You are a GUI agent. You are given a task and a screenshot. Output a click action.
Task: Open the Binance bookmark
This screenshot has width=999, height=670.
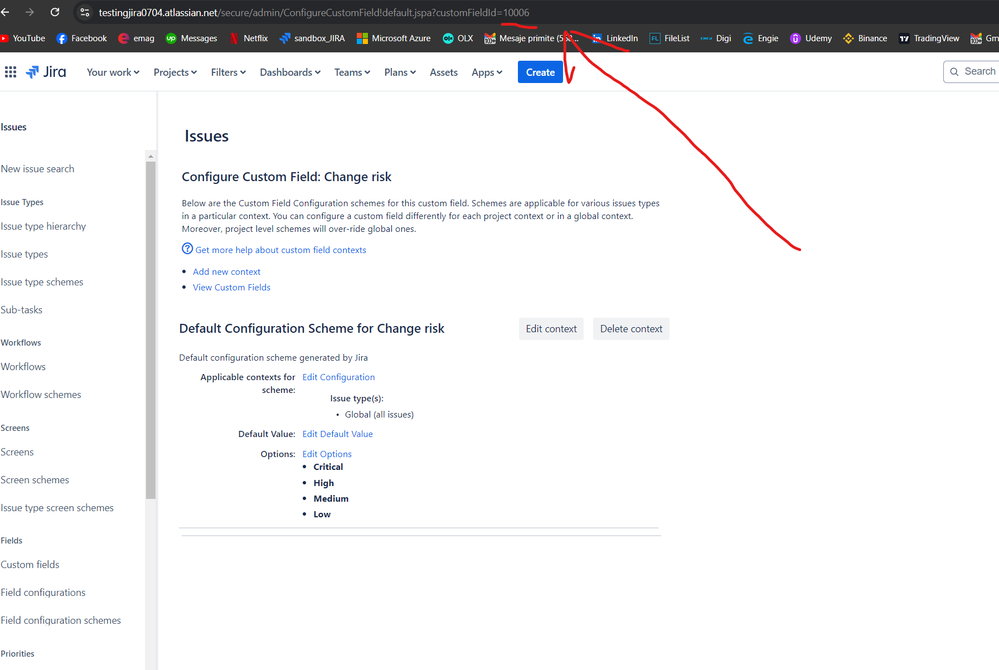point(865,38)
